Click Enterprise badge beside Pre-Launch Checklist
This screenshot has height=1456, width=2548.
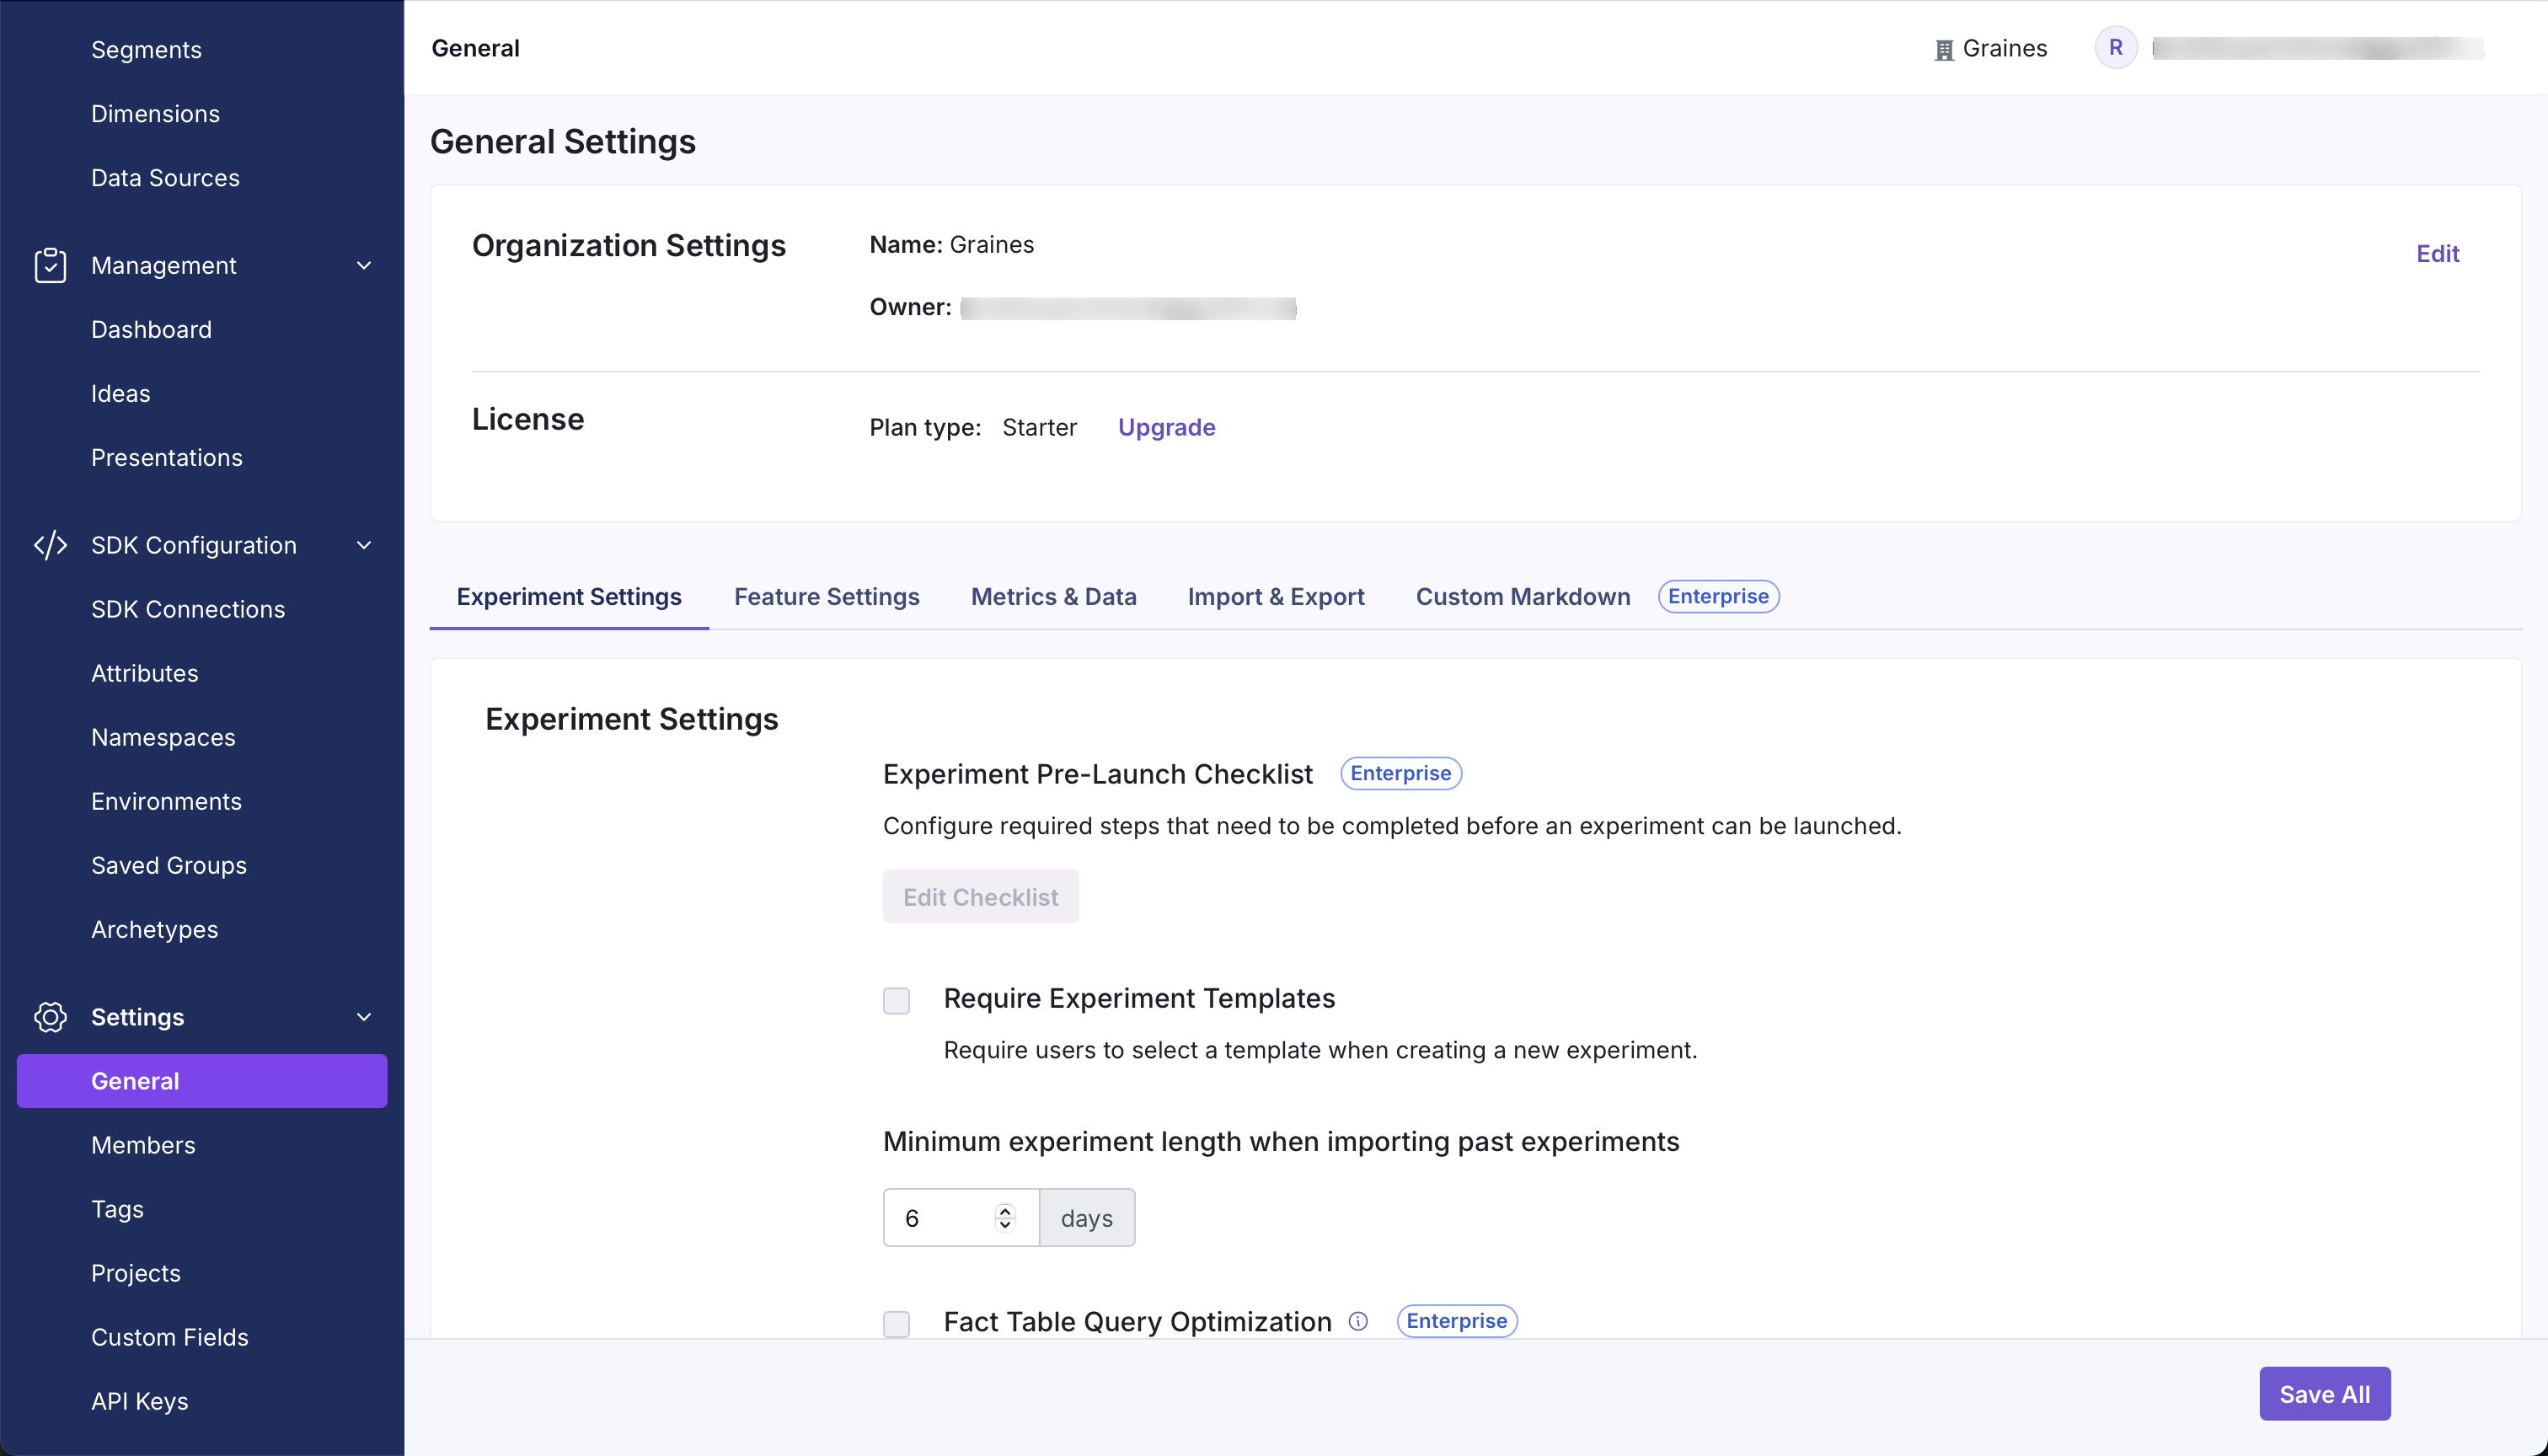[1401, 773]
